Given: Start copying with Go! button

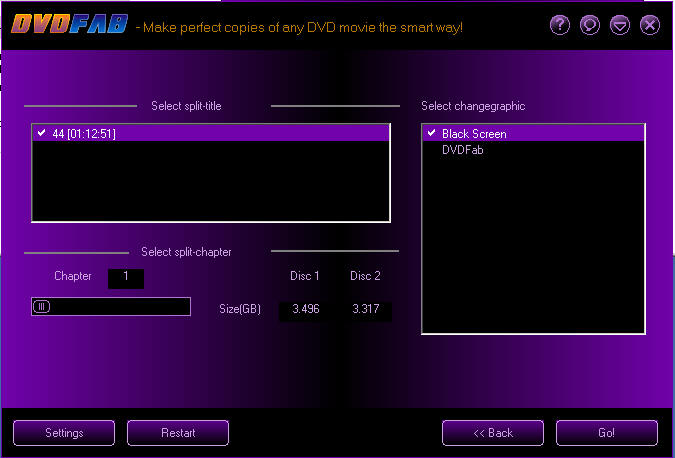Looking at the screenshot, I should (x=607, y=433).
